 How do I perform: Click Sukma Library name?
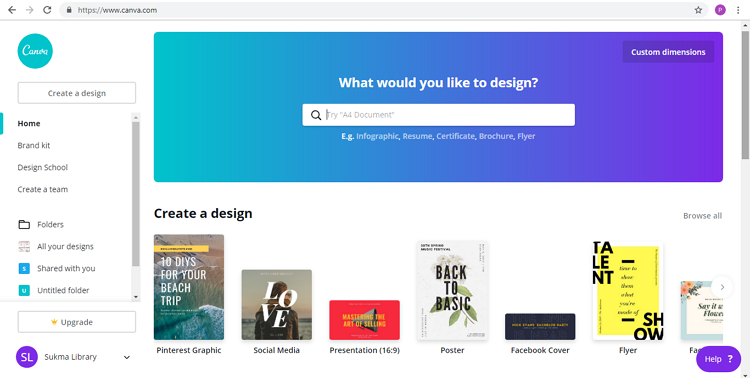[x=70, y=357]
